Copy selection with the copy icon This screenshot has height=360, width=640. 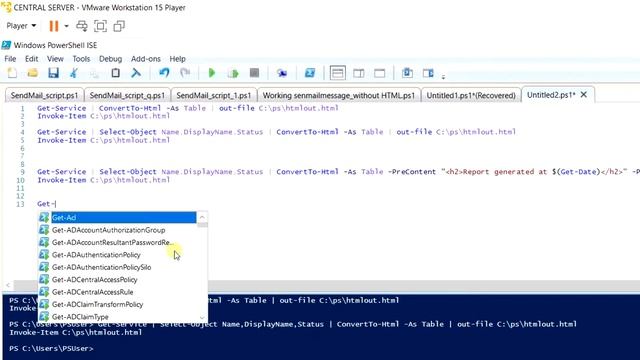click(x=95, y=73)
